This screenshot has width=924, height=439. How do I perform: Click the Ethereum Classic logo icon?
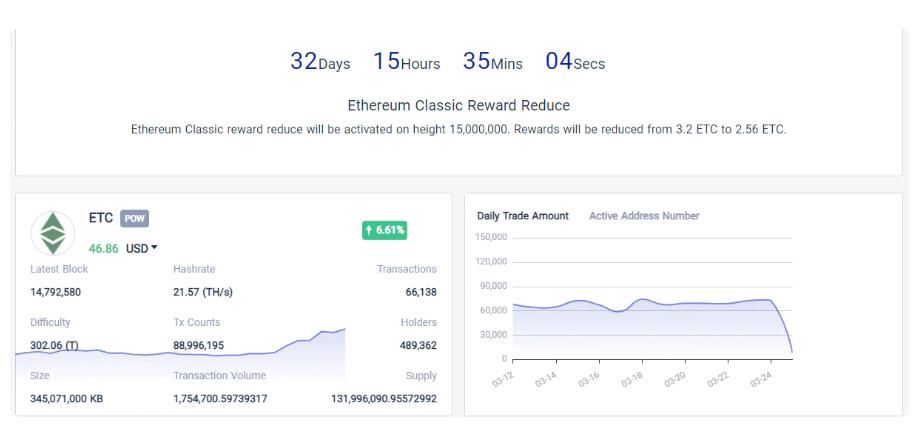pos(53,233)
